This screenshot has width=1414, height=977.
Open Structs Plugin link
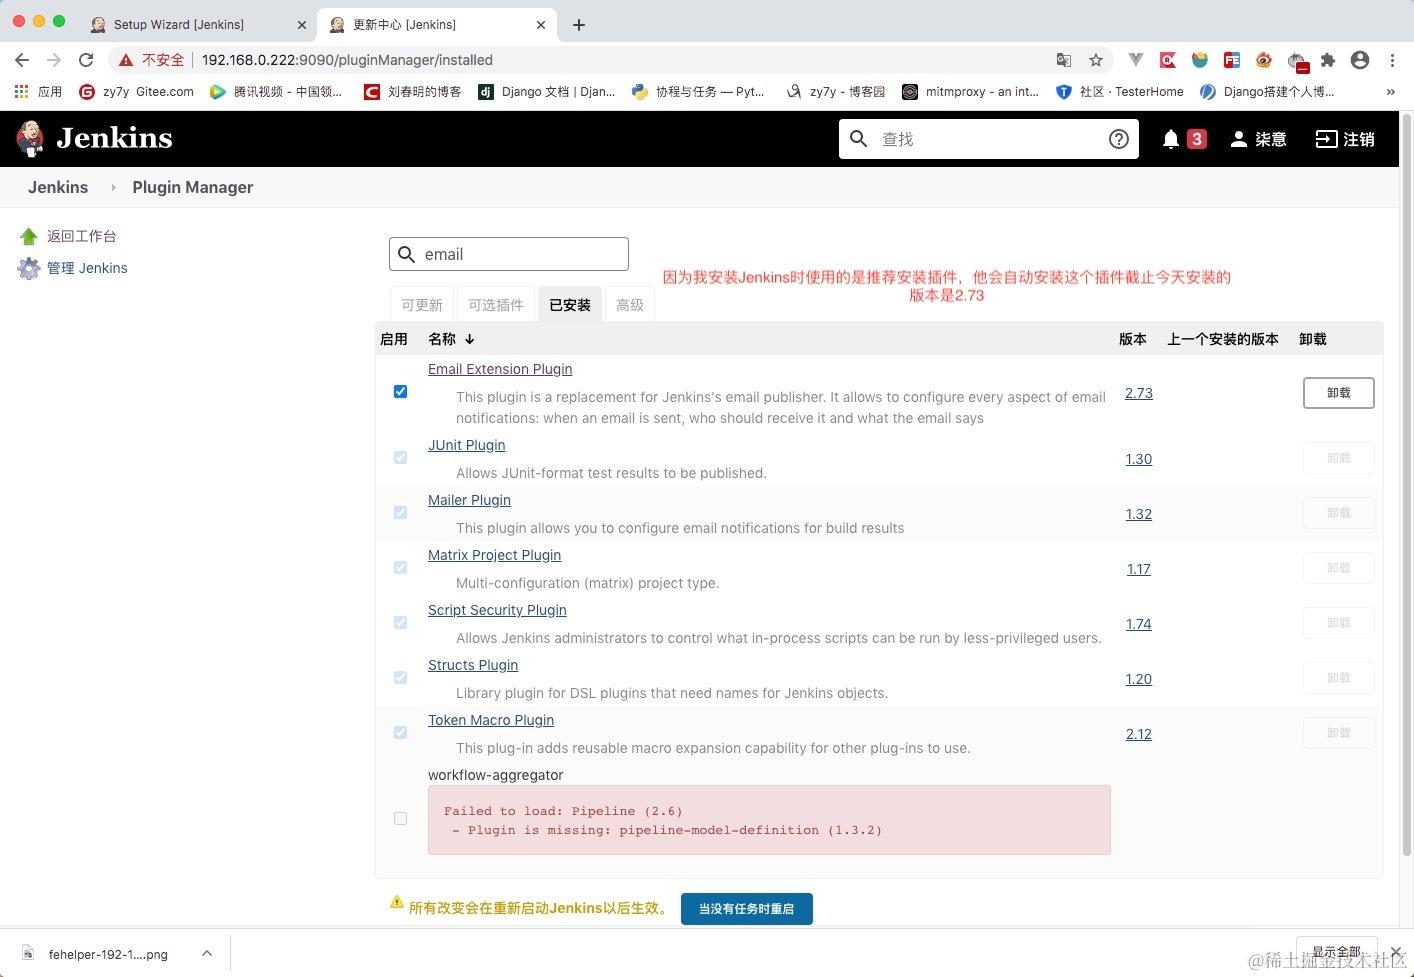click(473, 665)
